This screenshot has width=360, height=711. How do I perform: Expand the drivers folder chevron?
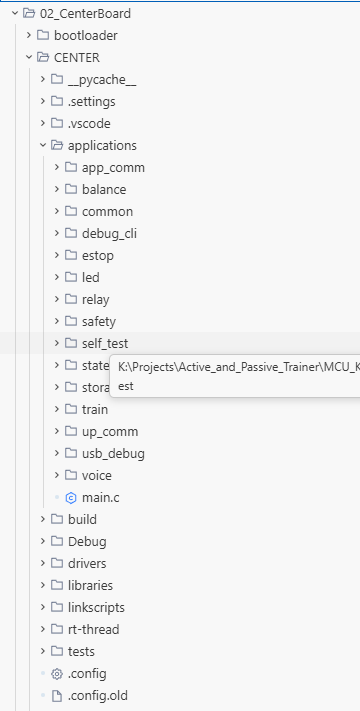coord(43,563)
